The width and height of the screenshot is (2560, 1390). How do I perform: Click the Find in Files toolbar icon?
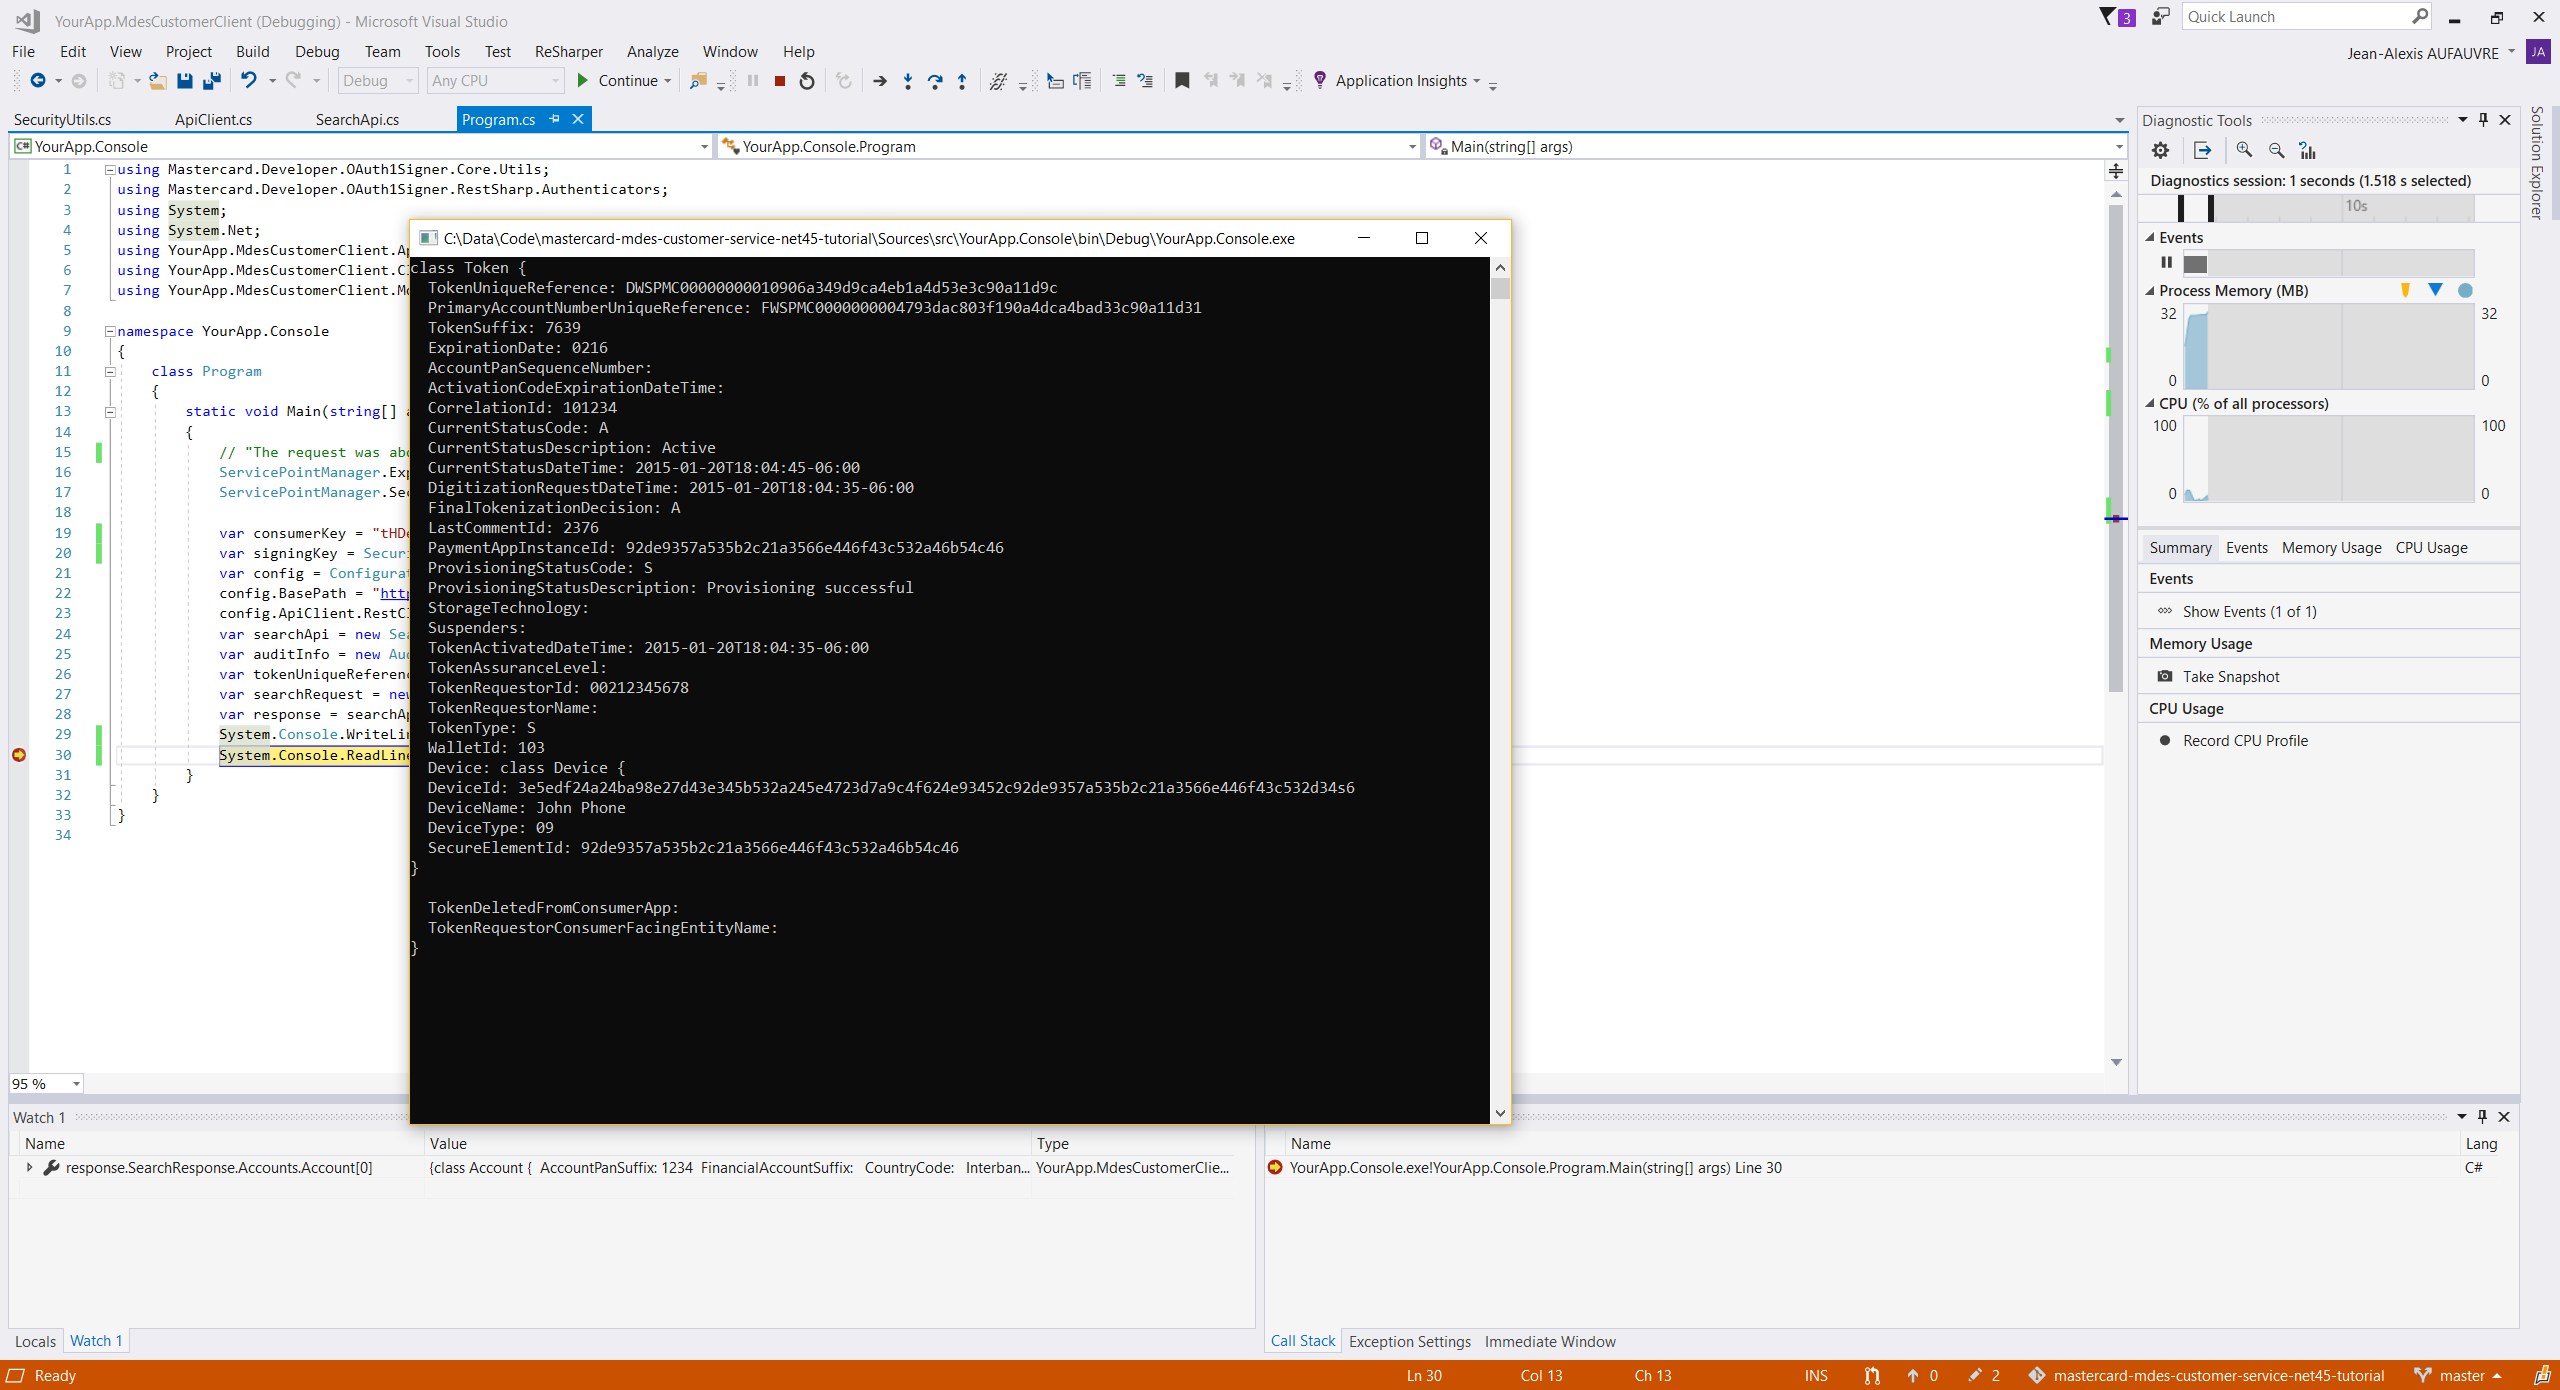point(698,81)
